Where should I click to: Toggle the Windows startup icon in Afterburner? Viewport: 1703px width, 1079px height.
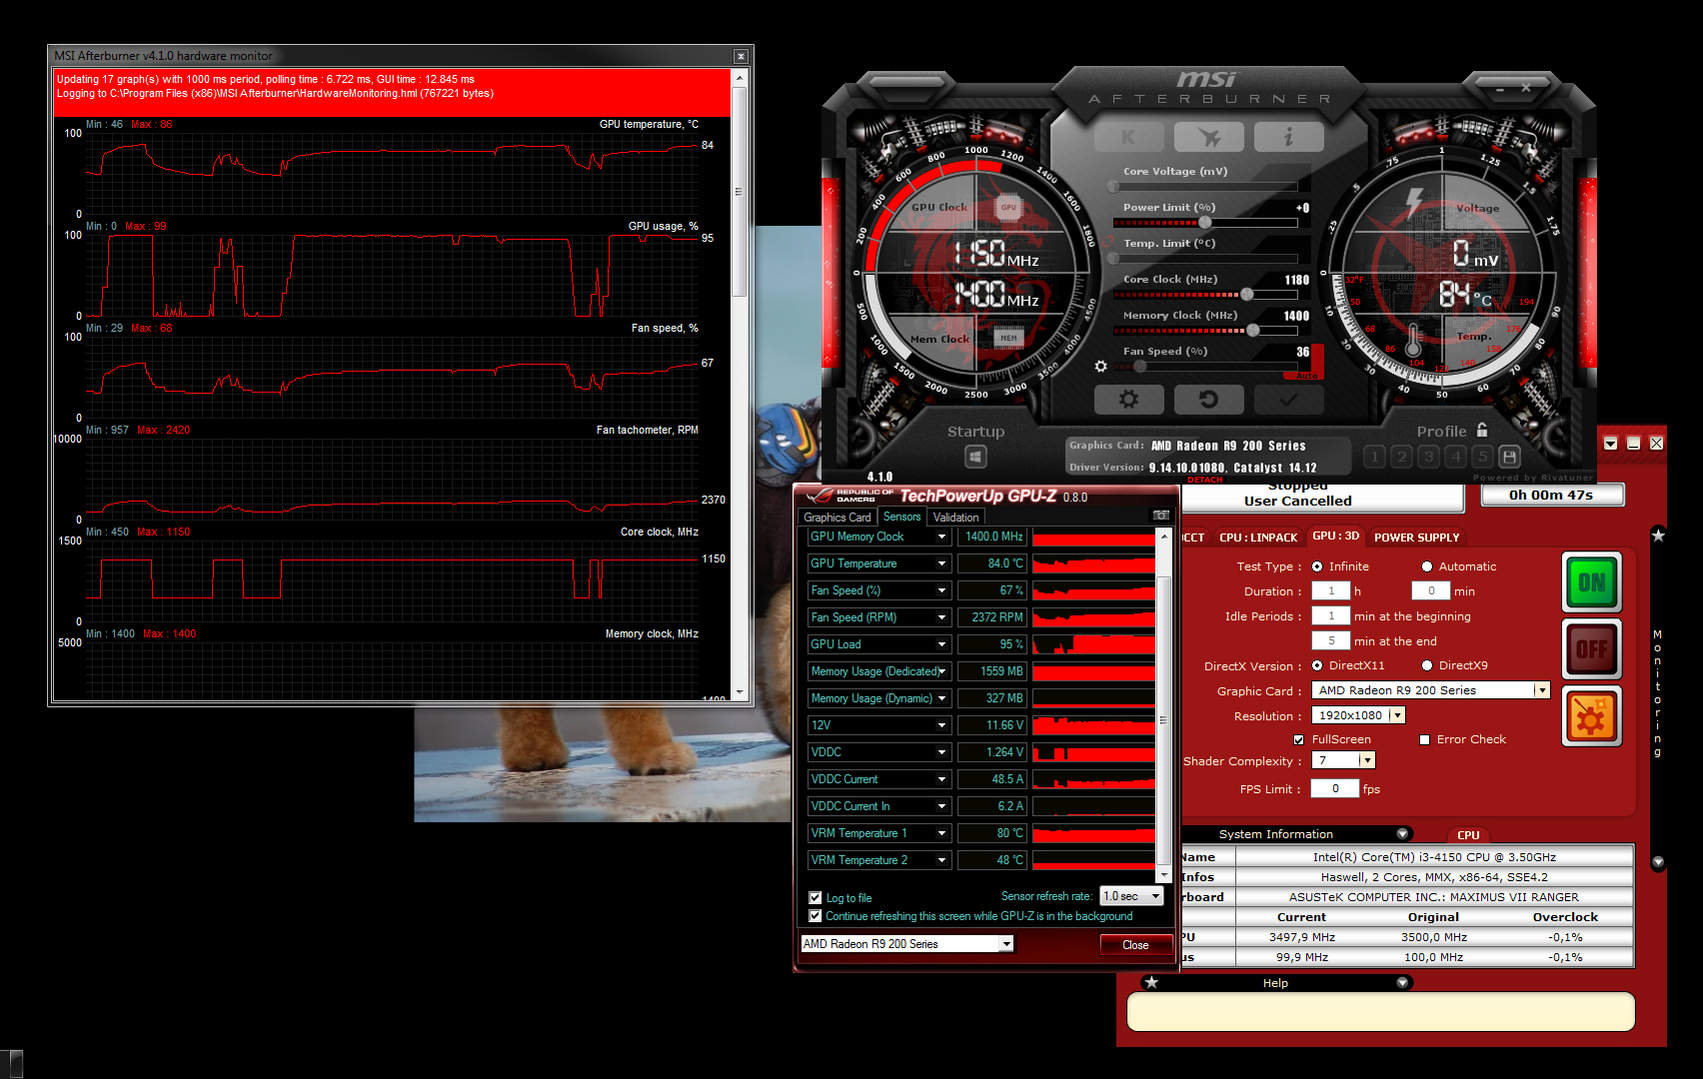tap(976, 457)
